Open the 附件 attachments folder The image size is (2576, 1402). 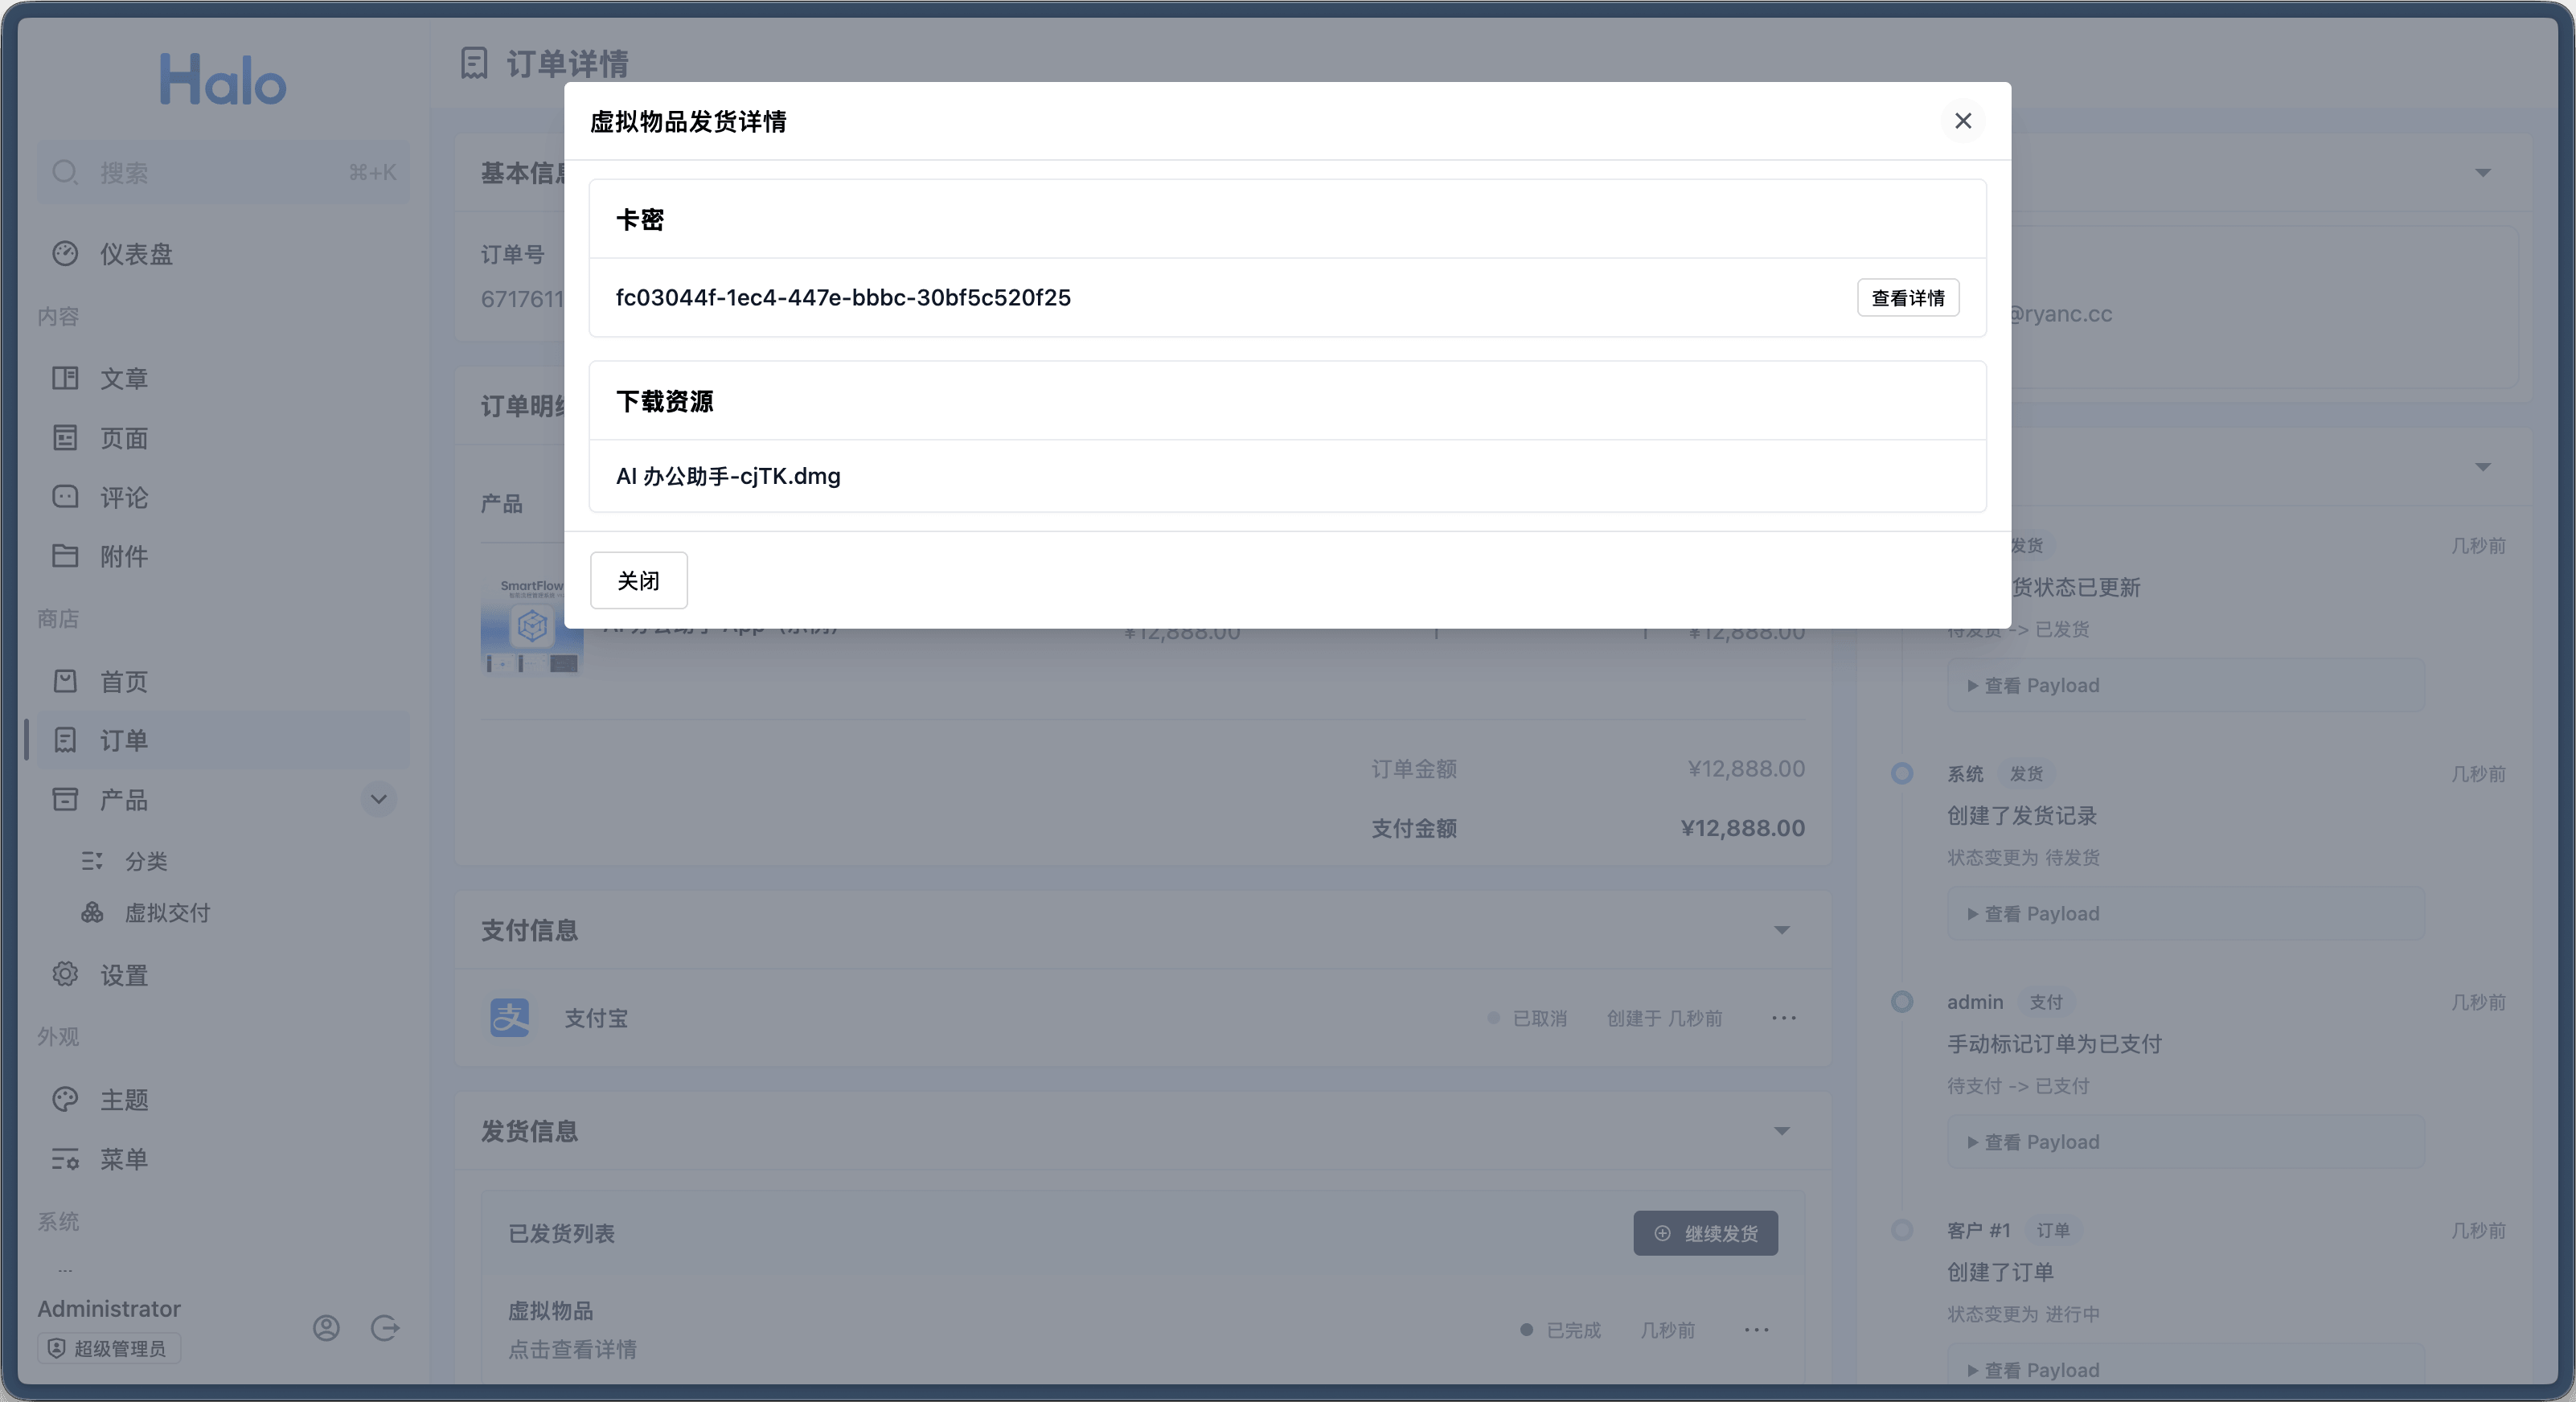pos(66,556)
